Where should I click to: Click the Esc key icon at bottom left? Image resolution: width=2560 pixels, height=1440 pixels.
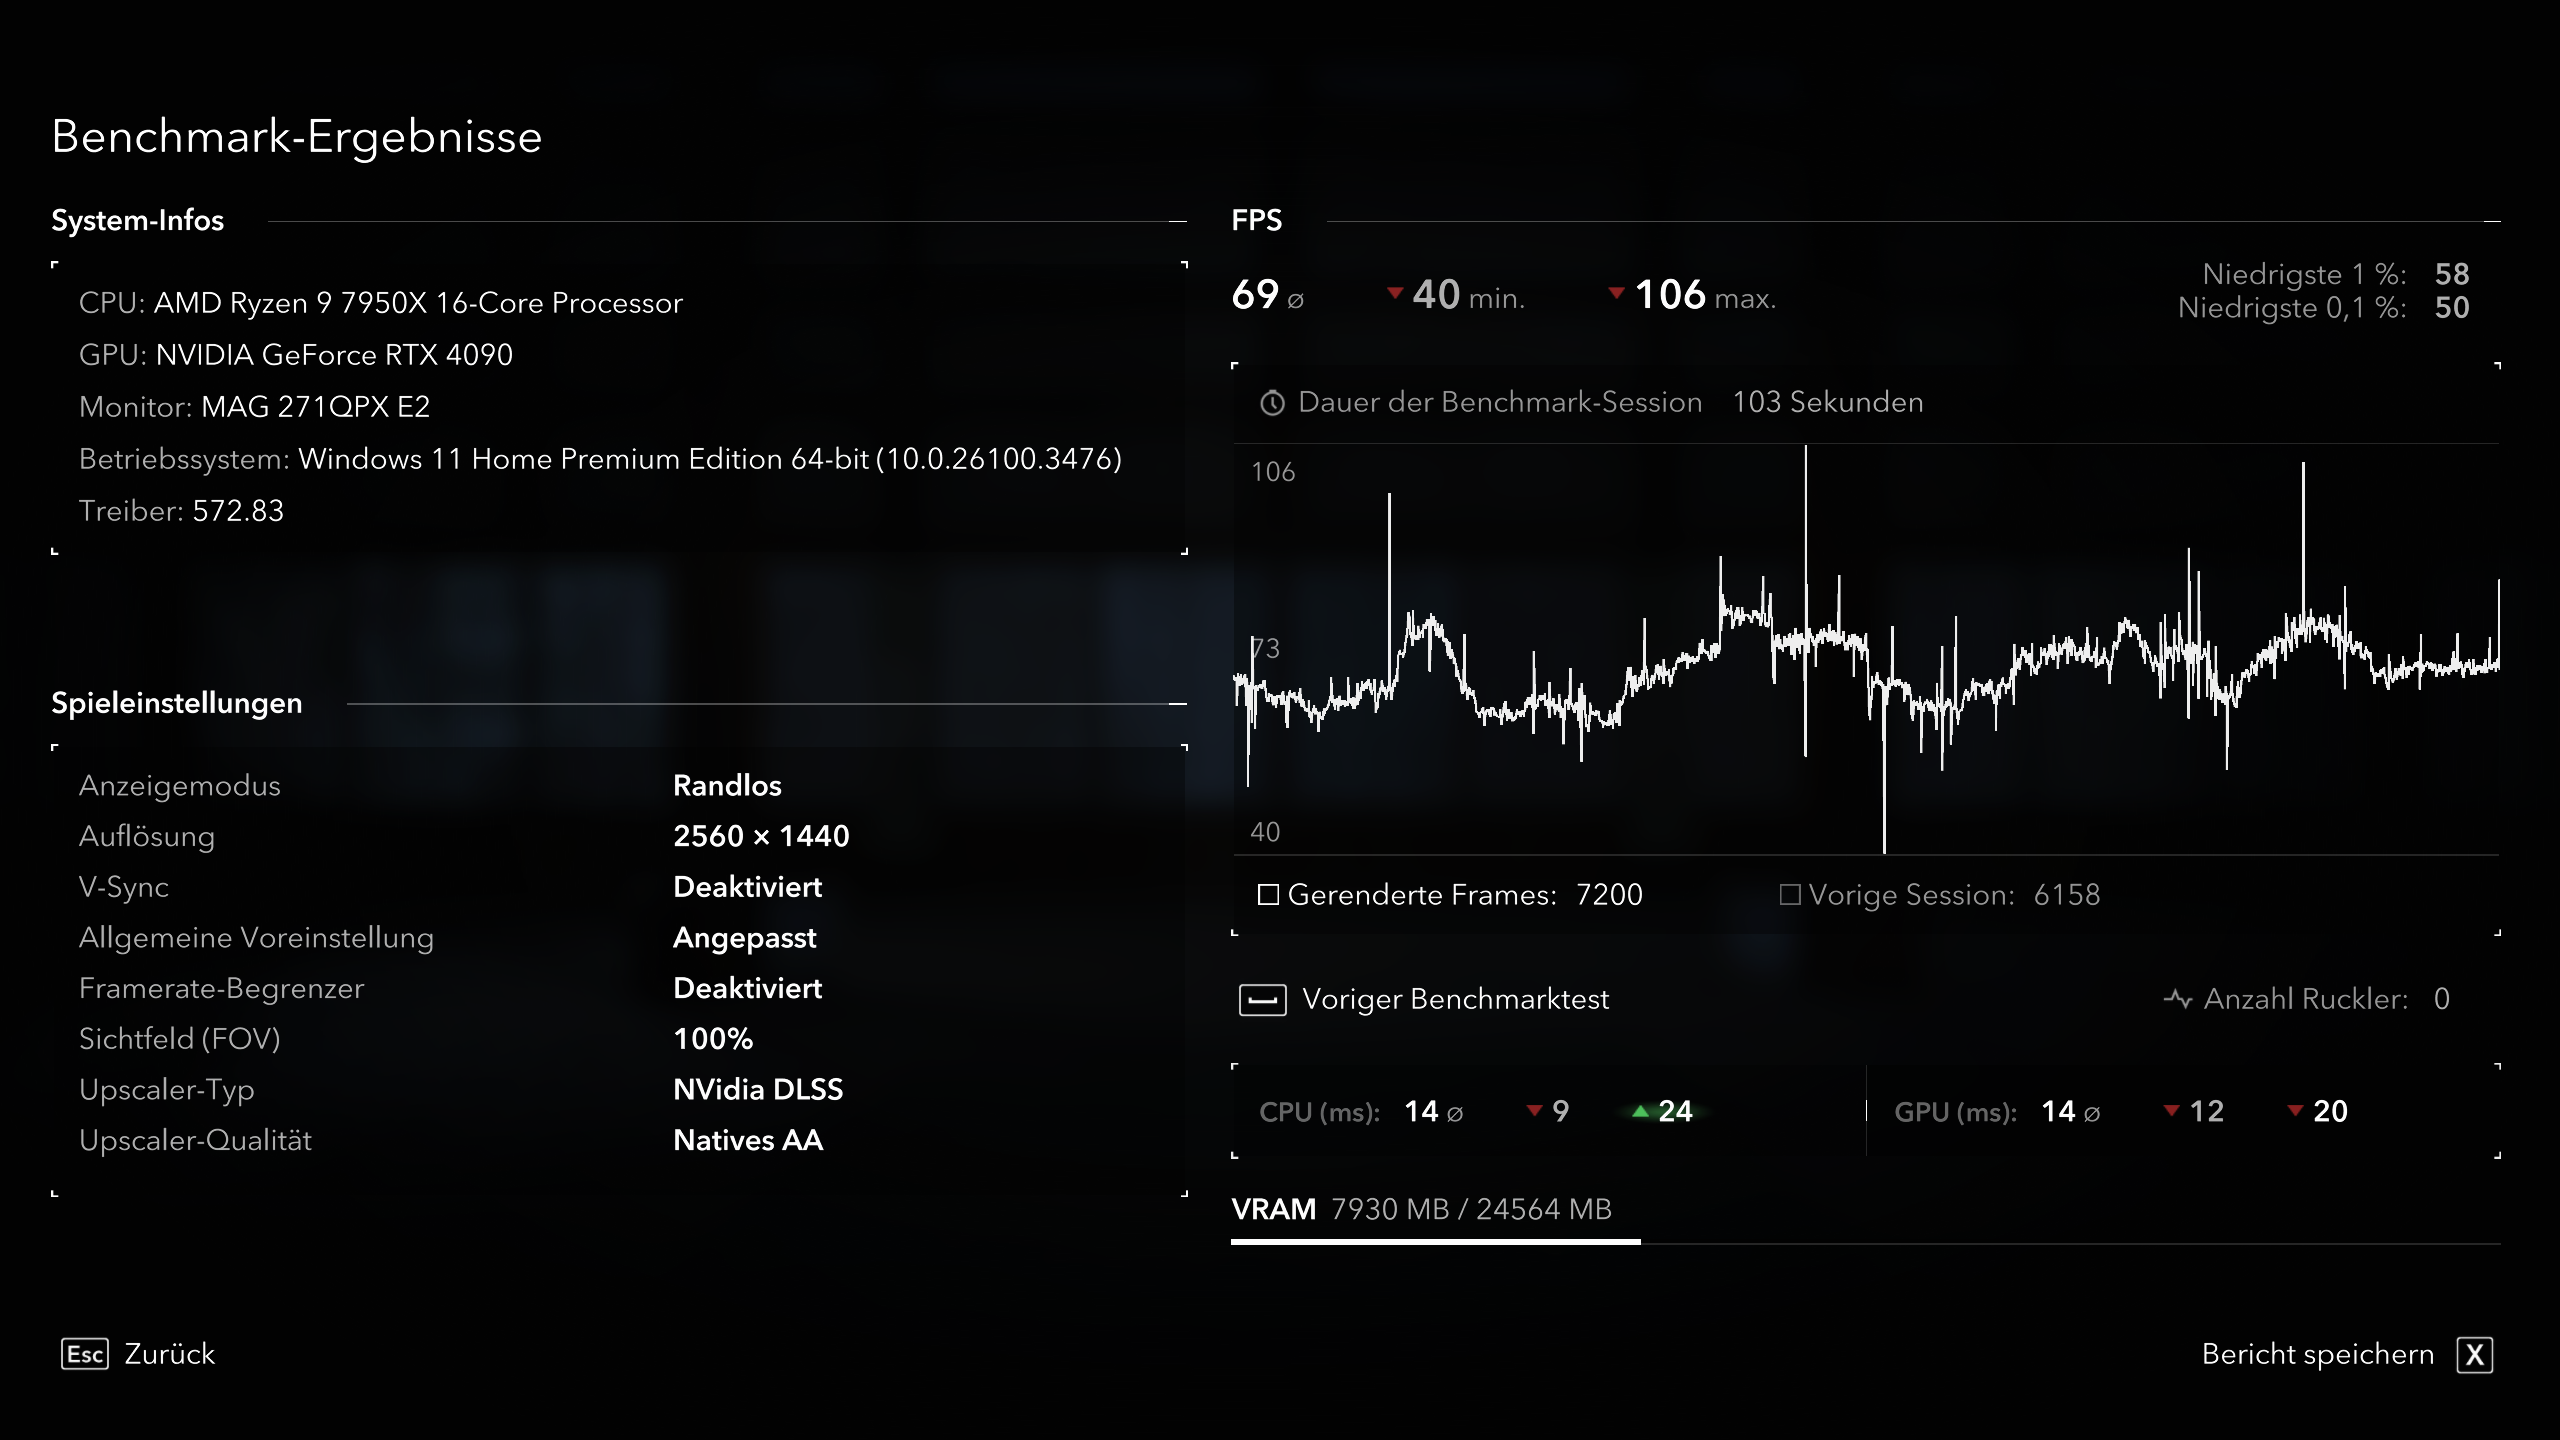(x=86, y=1354)
